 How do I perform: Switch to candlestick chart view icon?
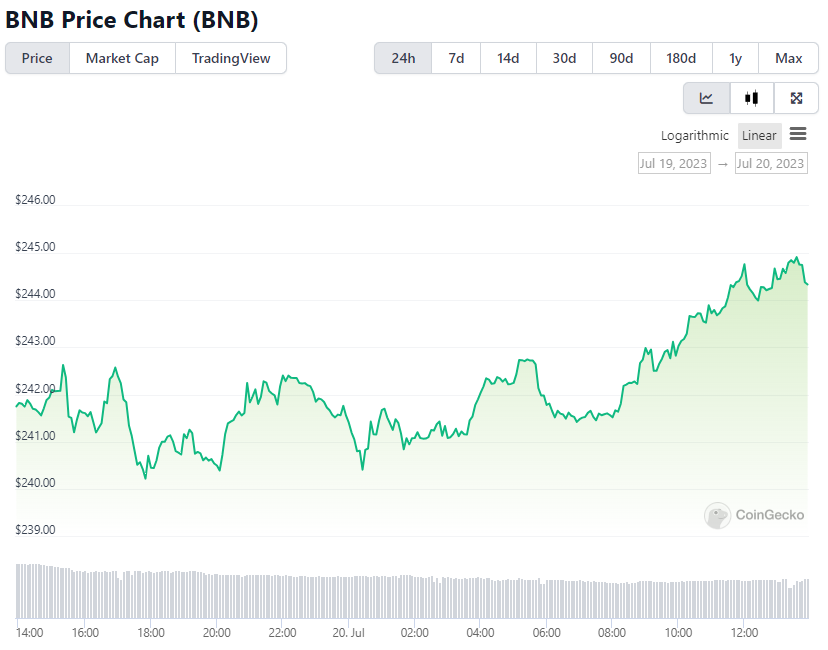751,98
